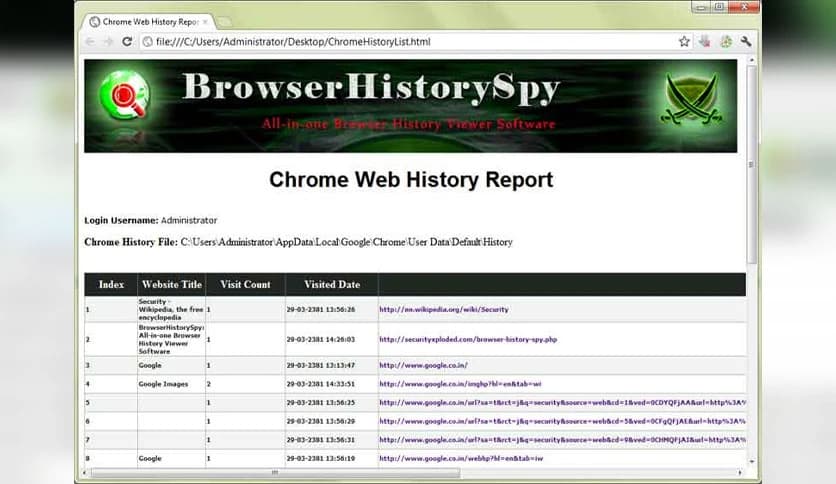Click the crossed swords shield emblem
The height and width of the screenshot is (484, 836).
pyautogui.click(x=692, y=99)
